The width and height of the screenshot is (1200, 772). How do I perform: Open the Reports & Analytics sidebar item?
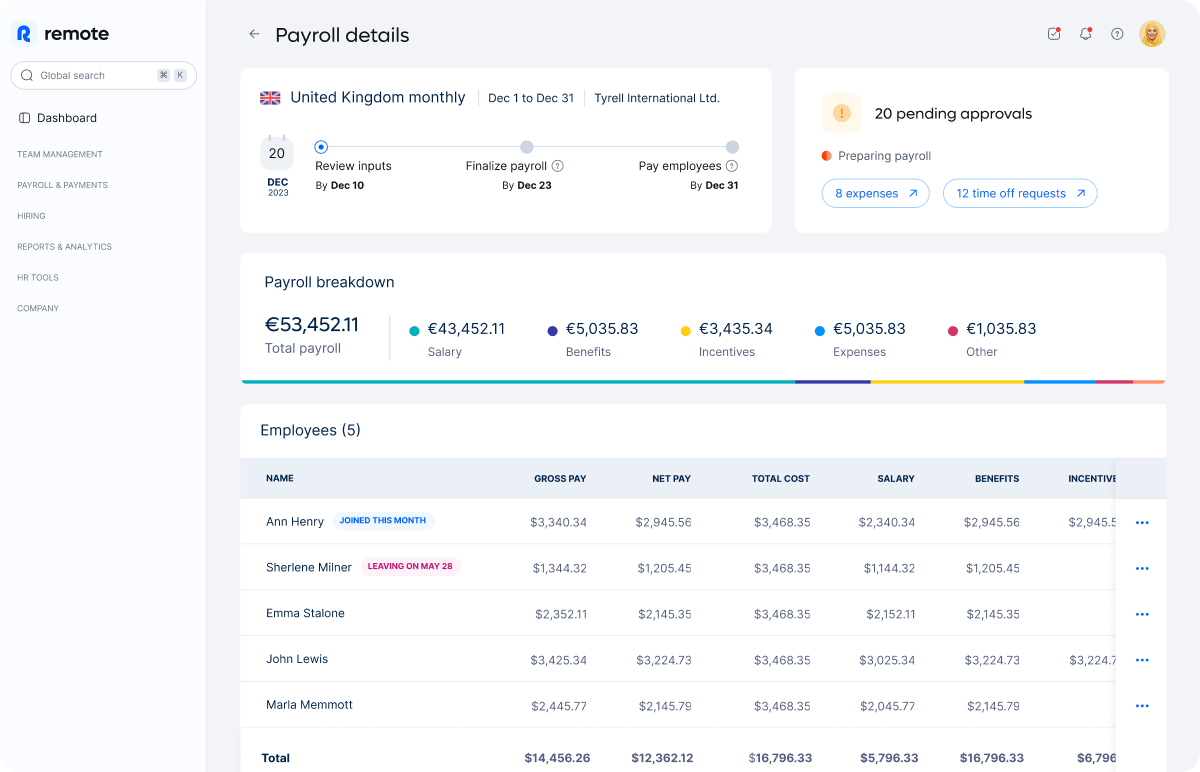coord(64,247)
